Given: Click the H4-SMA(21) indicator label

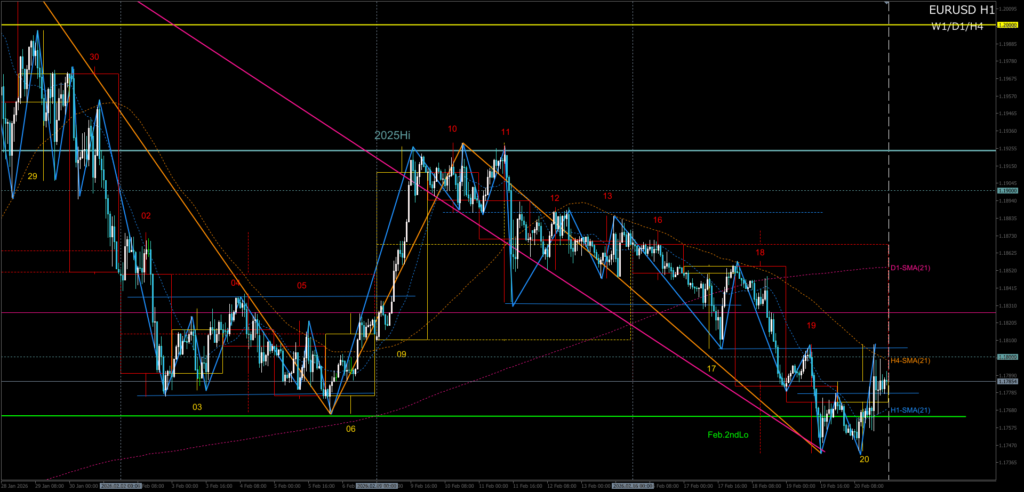Looking at the screenshot, I should point(910,360).
